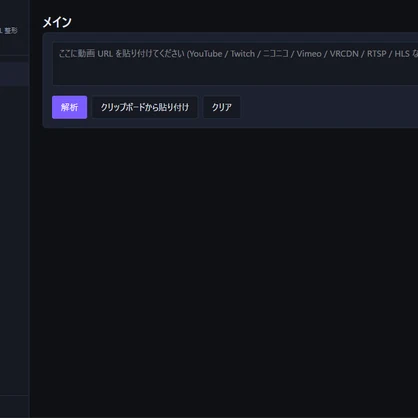The image size is (418, 418).
Task: Click the purple 解析 button
Action: click(x=69, y=107)
